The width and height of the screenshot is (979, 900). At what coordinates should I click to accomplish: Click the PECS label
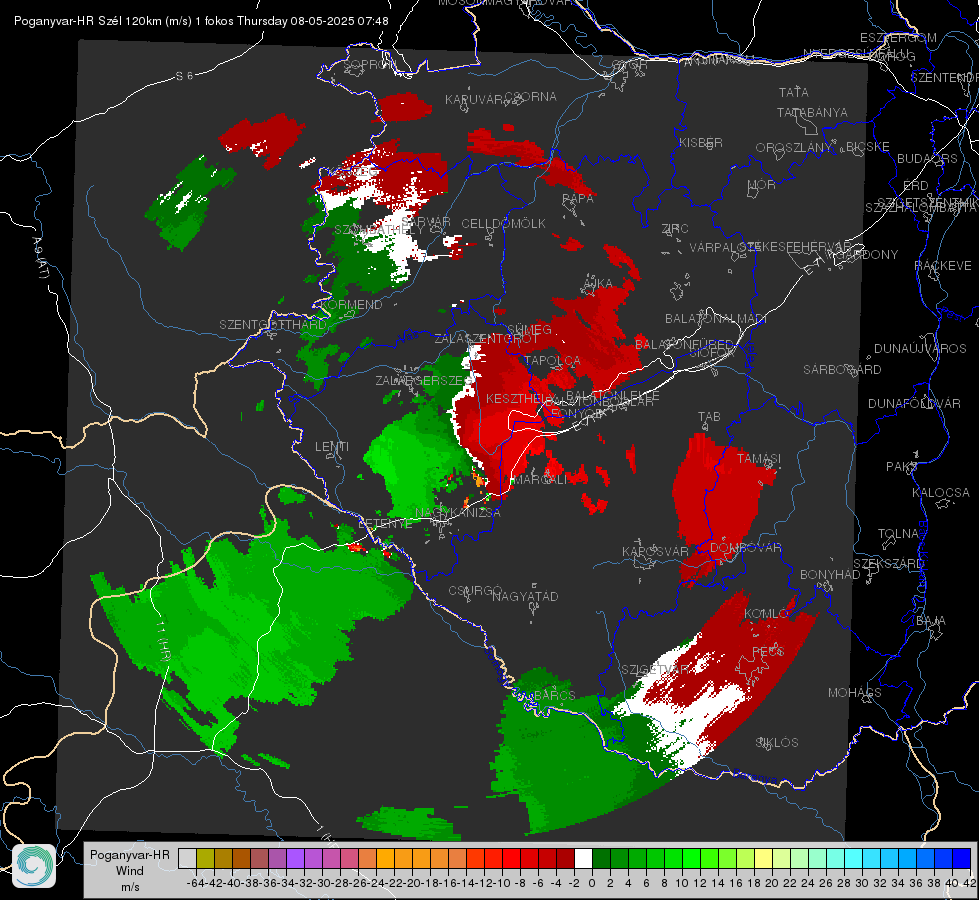click(767, 651)
